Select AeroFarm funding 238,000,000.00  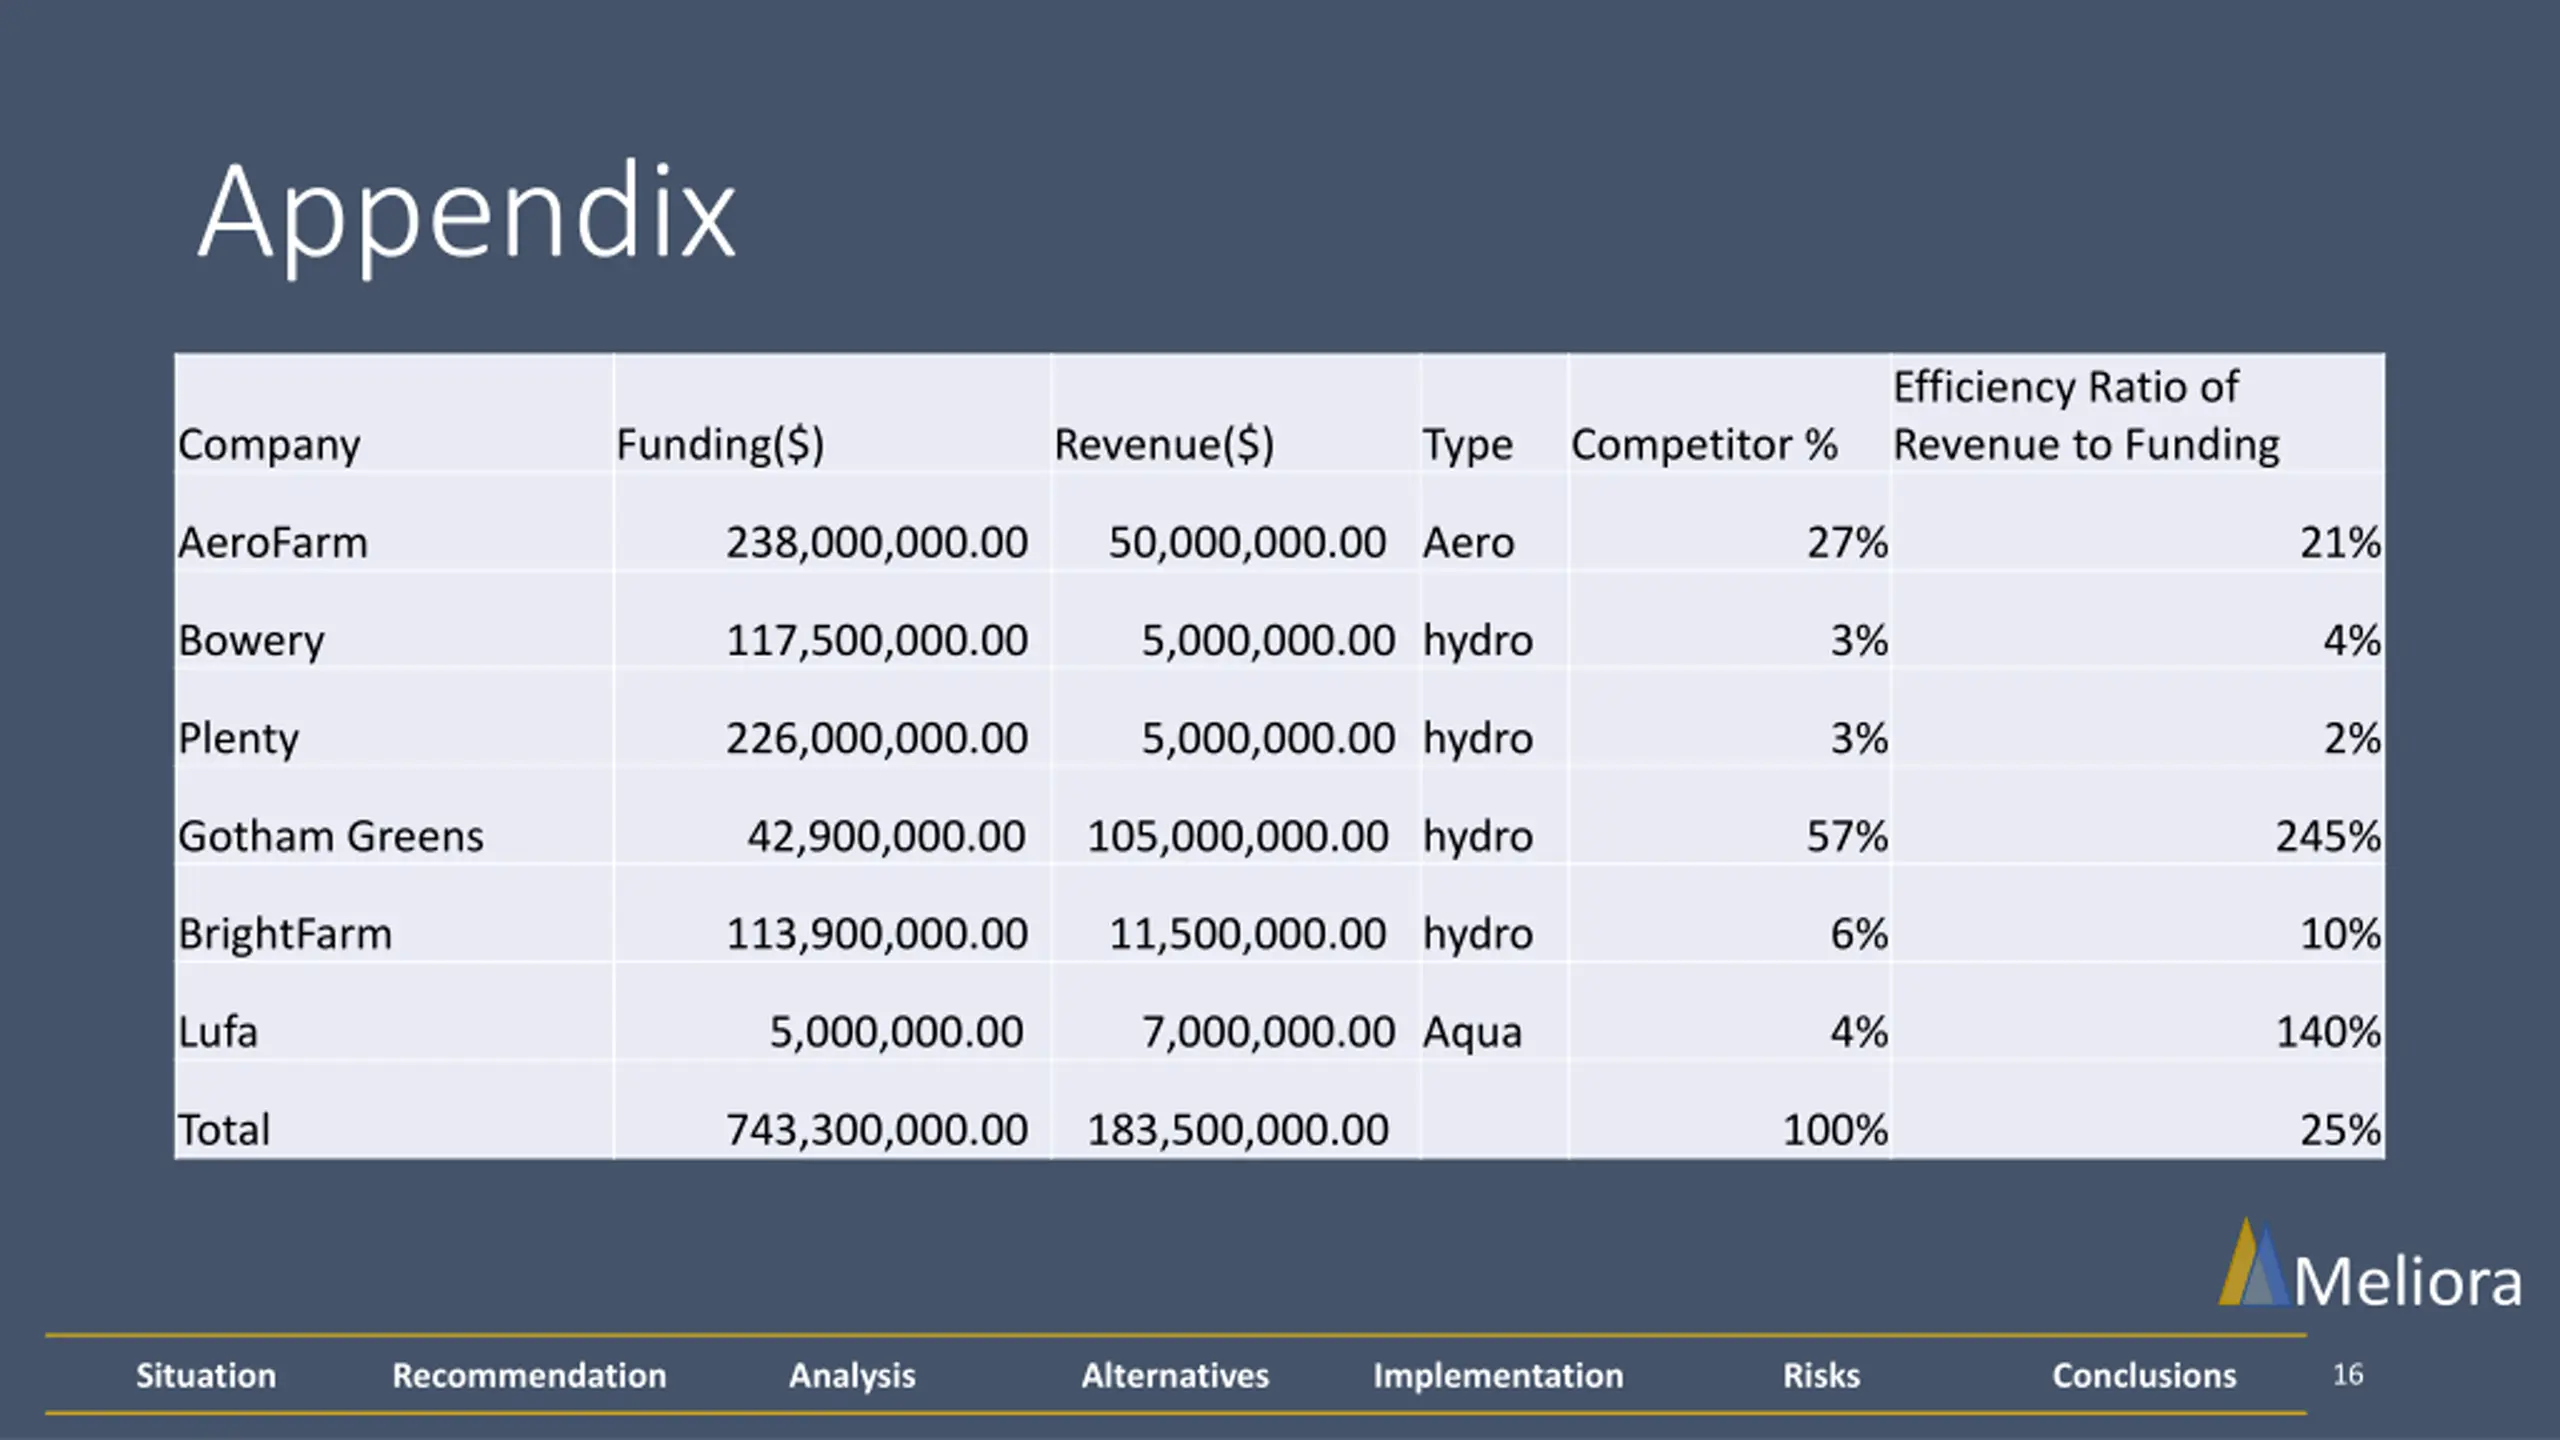877,543
